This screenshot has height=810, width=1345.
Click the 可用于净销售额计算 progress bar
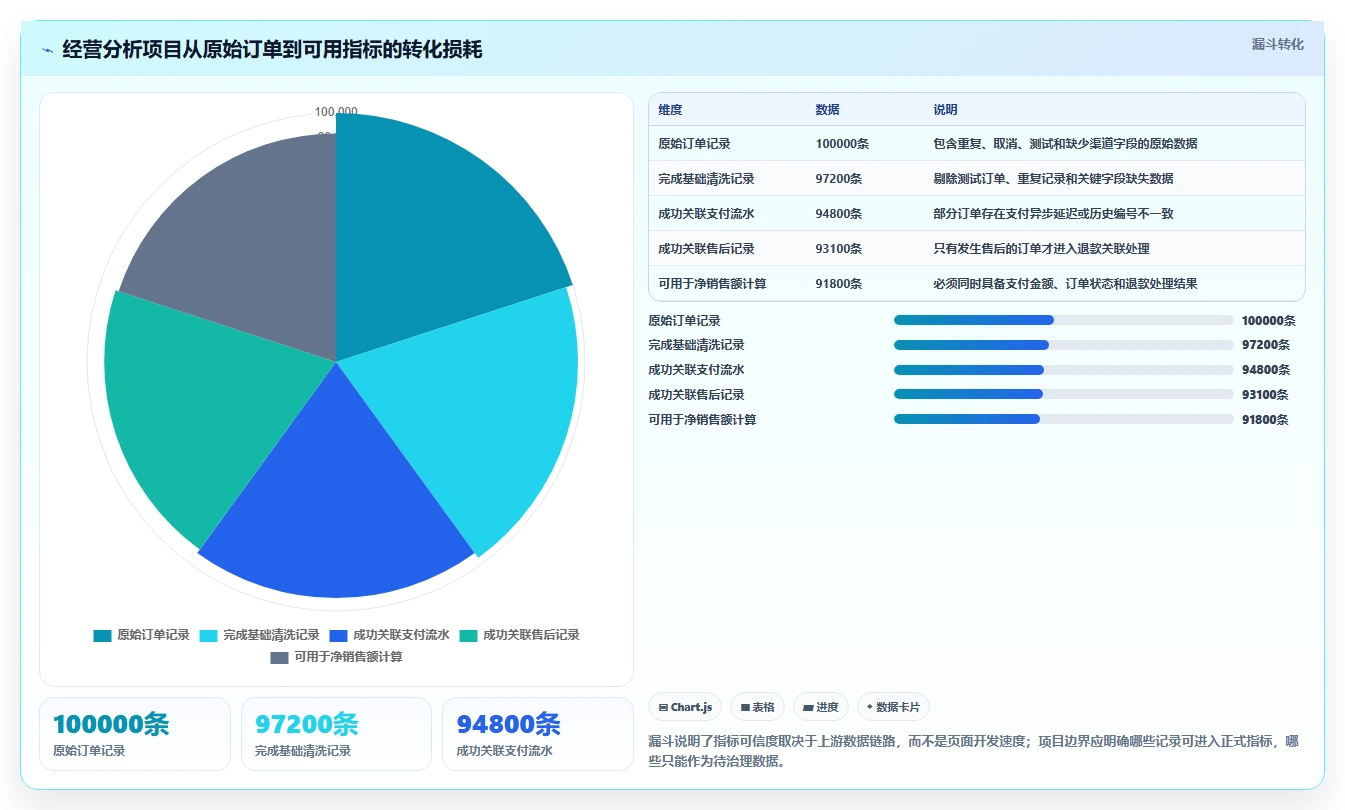point(1063,419)
